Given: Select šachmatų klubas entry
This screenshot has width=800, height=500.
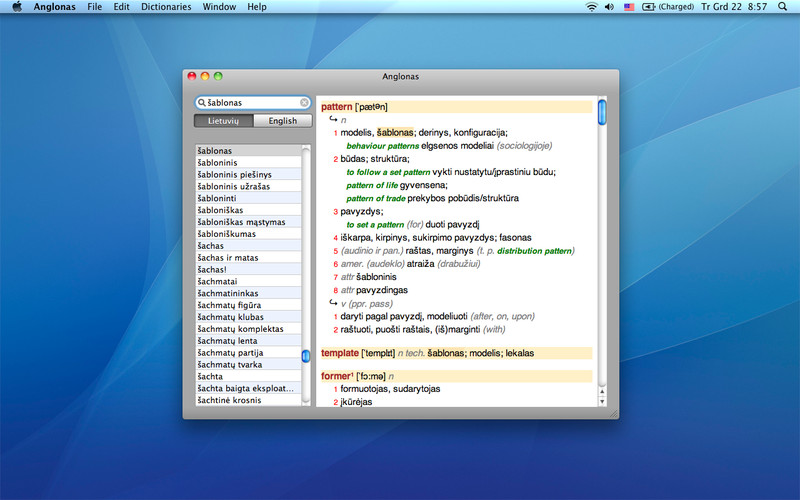Looking at the screenshot, I should (x=248, y=317).
